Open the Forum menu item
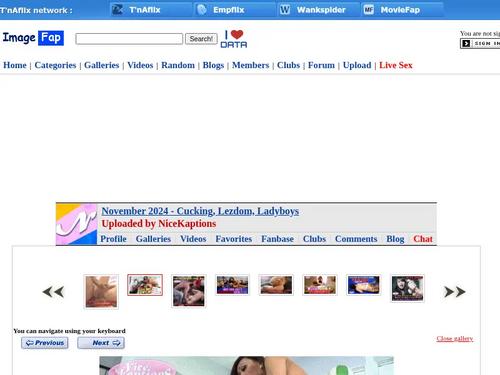The height and width of the screenshot is (375, 500). tap(321, 65)
